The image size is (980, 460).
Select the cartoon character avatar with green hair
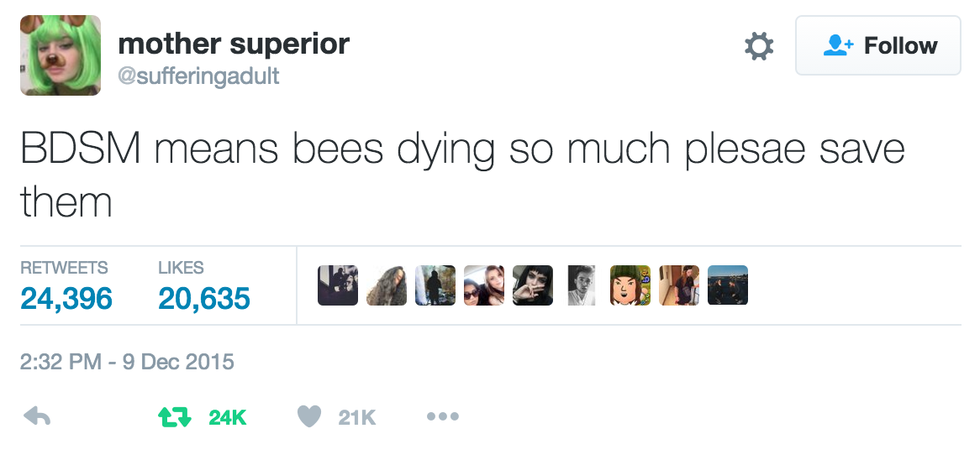tap(630, 285)
